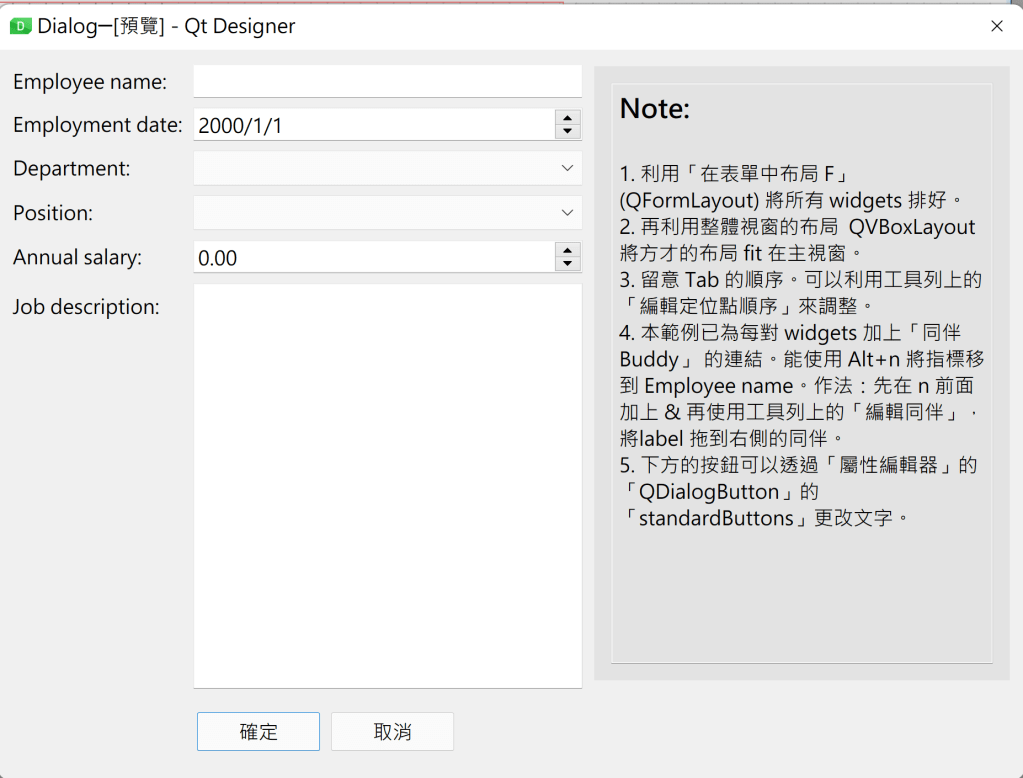Viewport: 1023px width, 778px height.
Task: Focus the Job description text area
Action: 387,486
